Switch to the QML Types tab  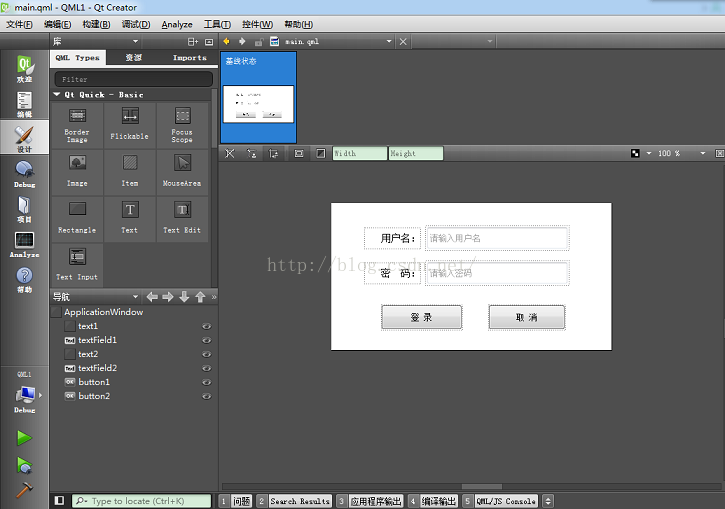coord(78,58)
